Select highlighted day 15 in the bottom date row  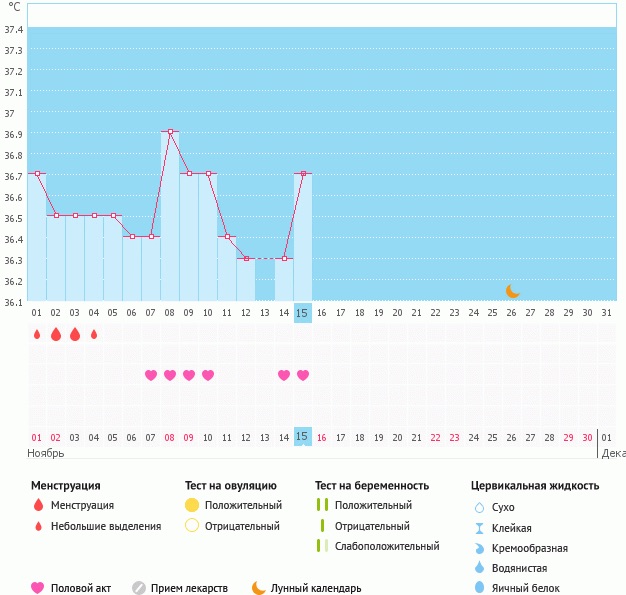pos(303,437)
